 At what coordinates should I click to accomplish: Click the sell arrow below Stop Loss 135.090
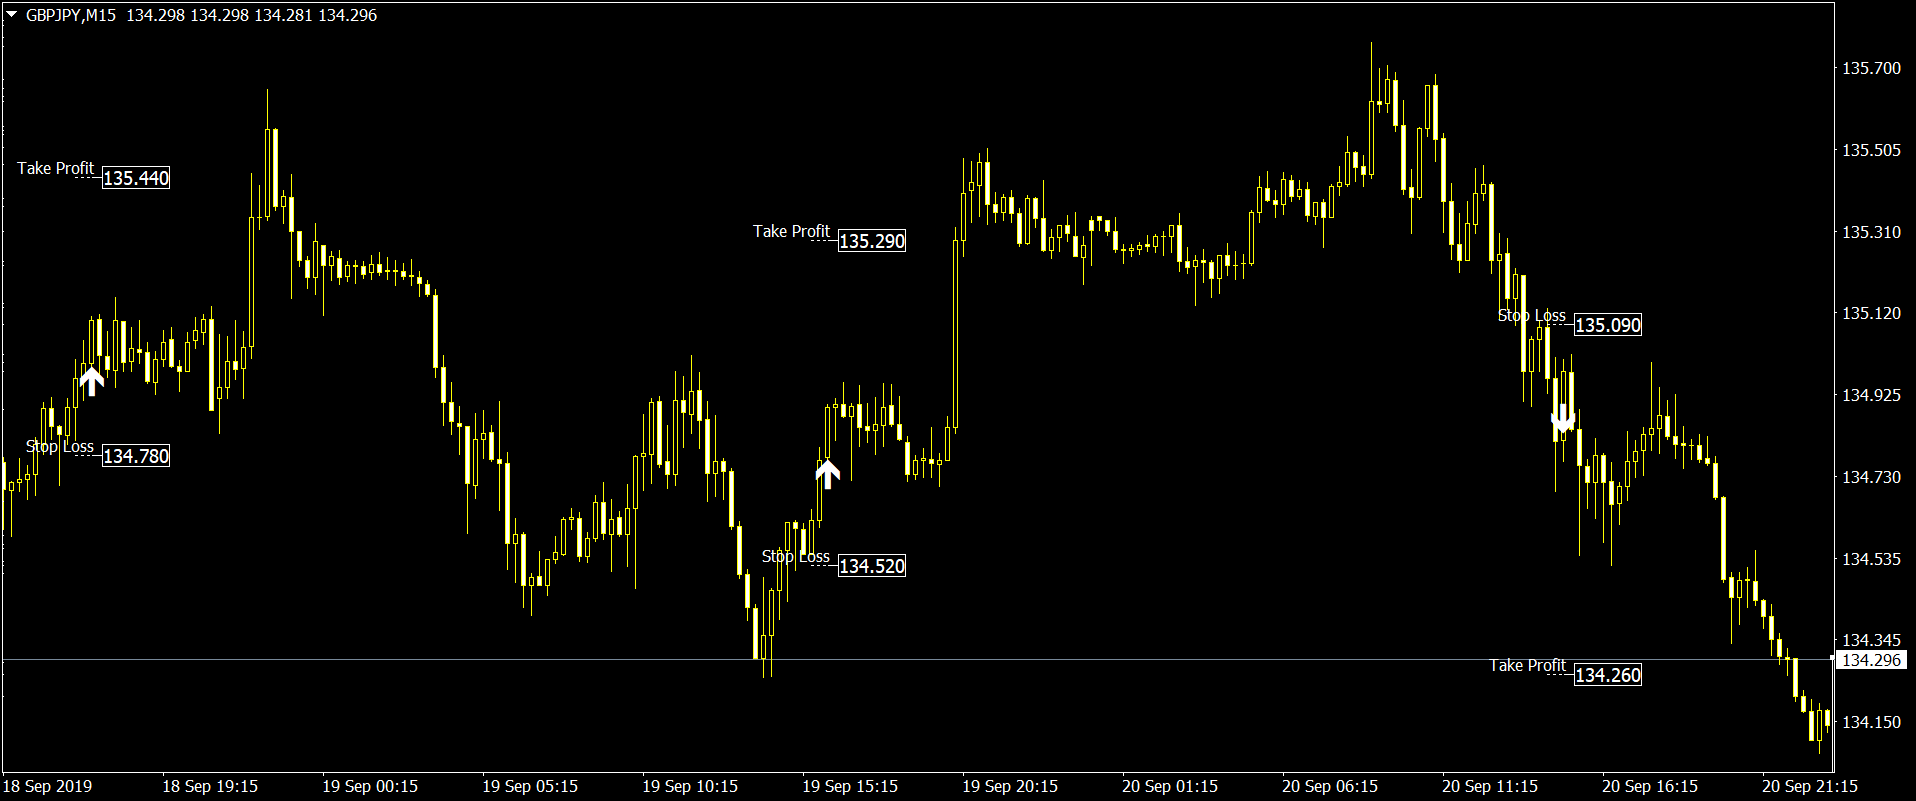coord(1563,419)
